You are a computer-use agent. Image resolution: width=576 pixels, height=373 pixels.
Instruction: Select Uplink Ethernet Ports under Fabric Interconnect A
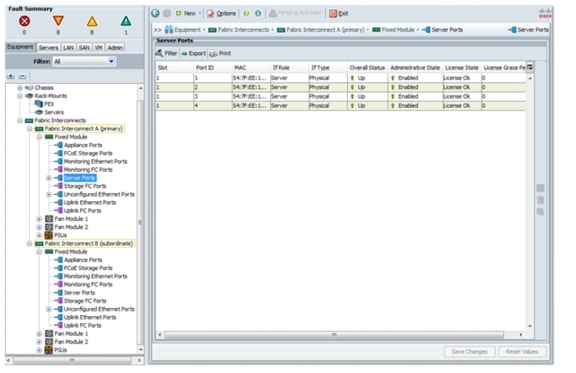(x=90, y=202)
